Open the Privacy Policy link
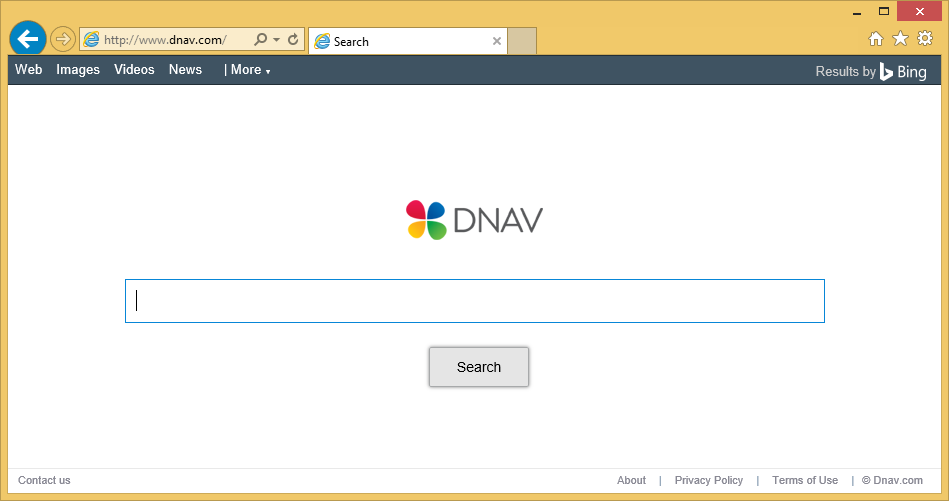 [709, 480]
